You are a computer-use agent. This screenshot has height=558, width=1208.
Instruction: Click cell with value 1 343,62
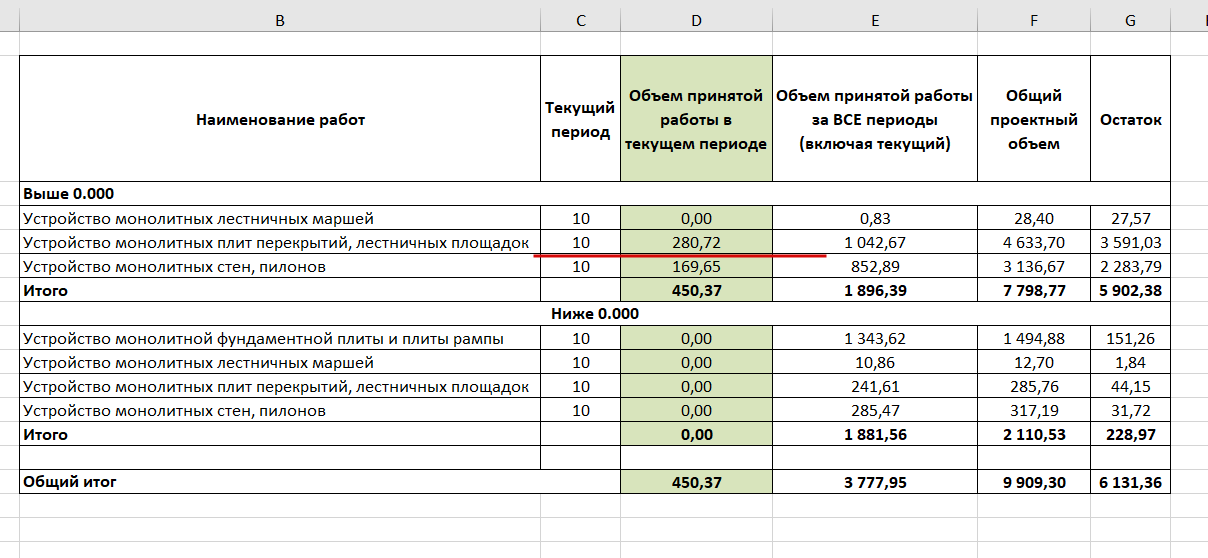coord(875,339)
